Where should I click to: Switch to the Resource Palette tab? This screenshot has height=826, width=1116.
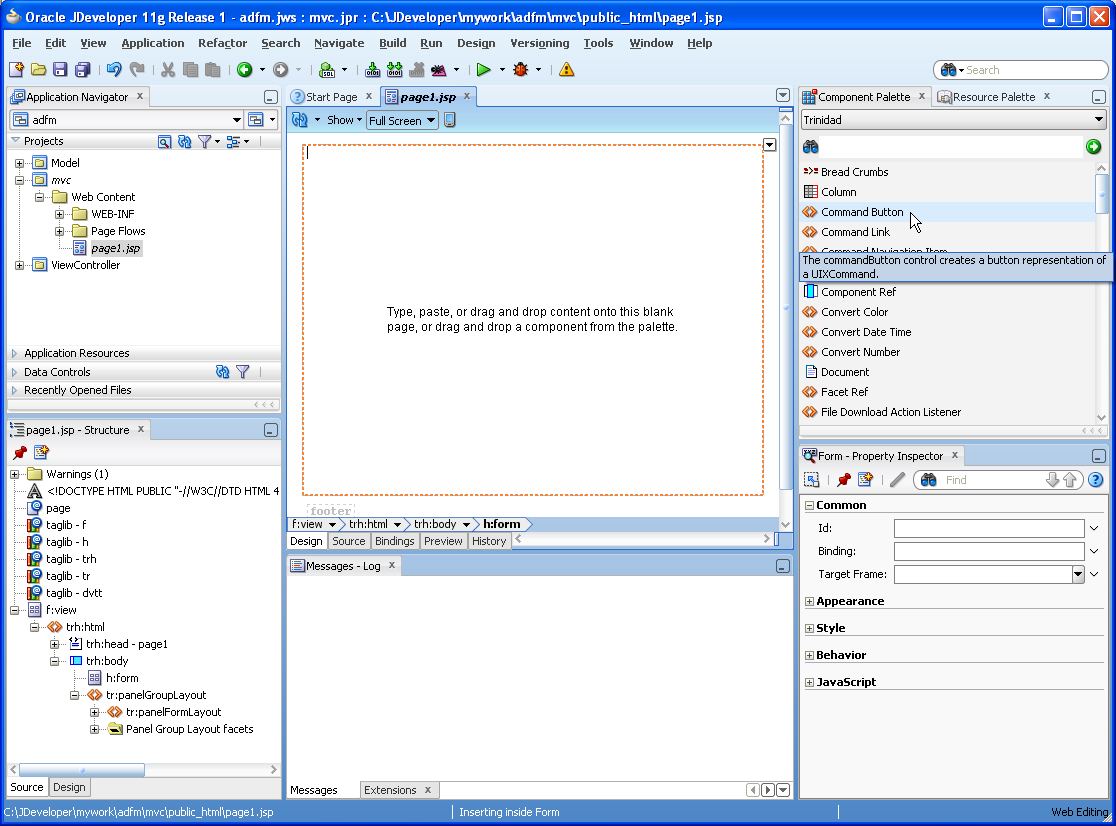click(994, 97)
